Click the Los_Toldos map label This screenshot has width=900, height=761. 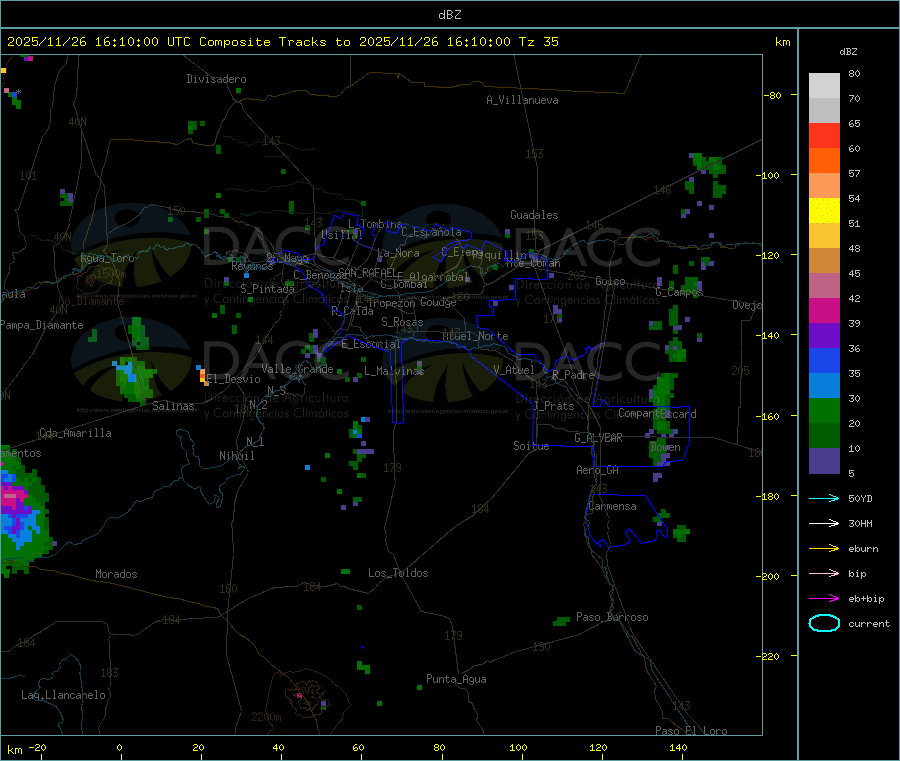[x=398, y=573]
